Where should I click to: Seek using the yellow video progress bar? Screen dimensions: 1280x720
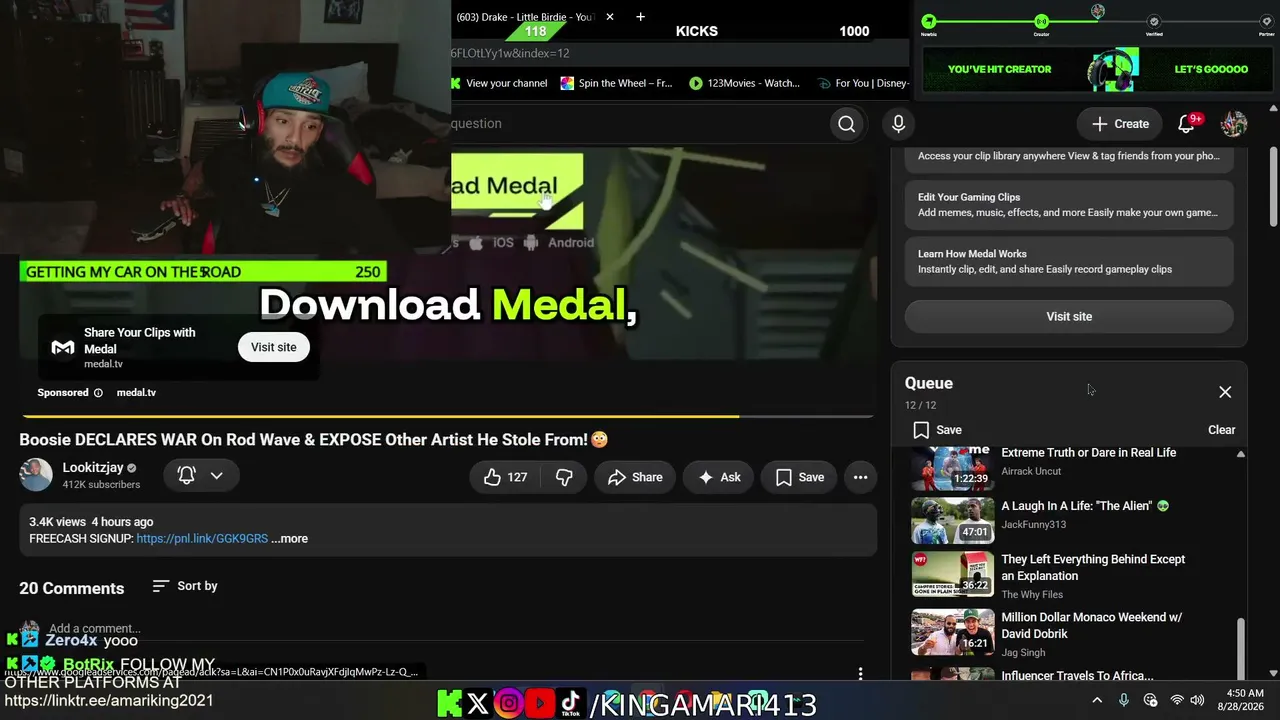pos(447,416)
